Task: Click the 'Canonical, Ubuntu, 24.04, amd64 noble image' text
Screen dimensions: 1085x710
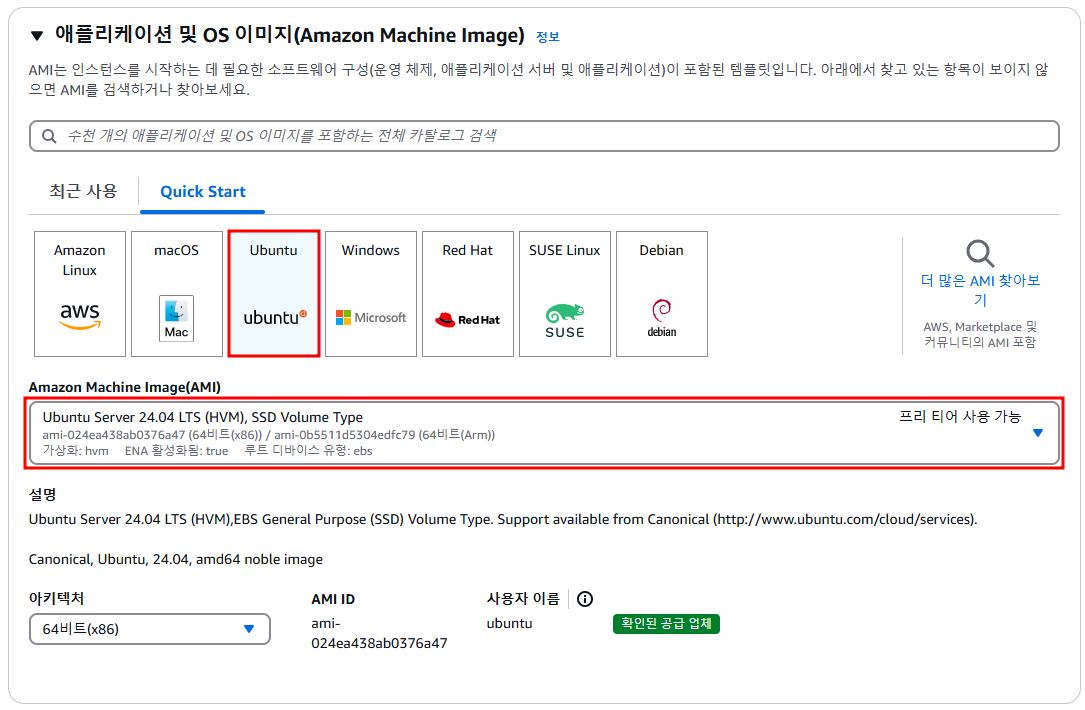Action: click(176, 559)
